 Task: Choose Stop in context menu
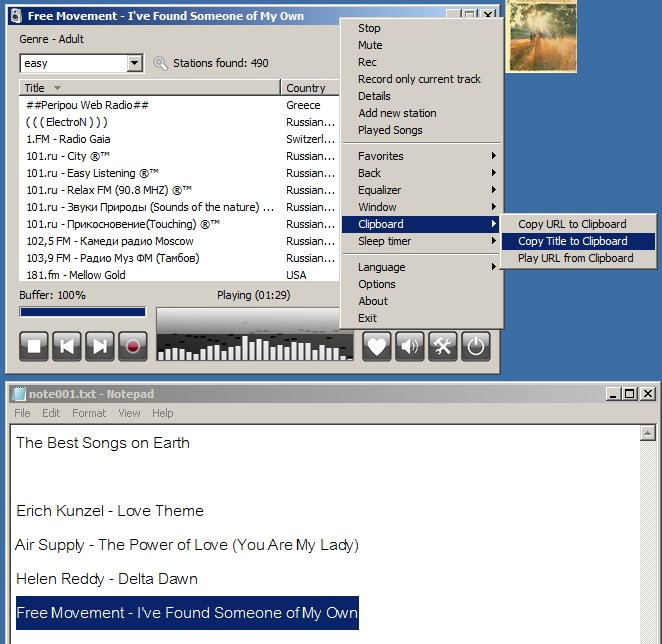pyautogui.click(x=421, y=28)
